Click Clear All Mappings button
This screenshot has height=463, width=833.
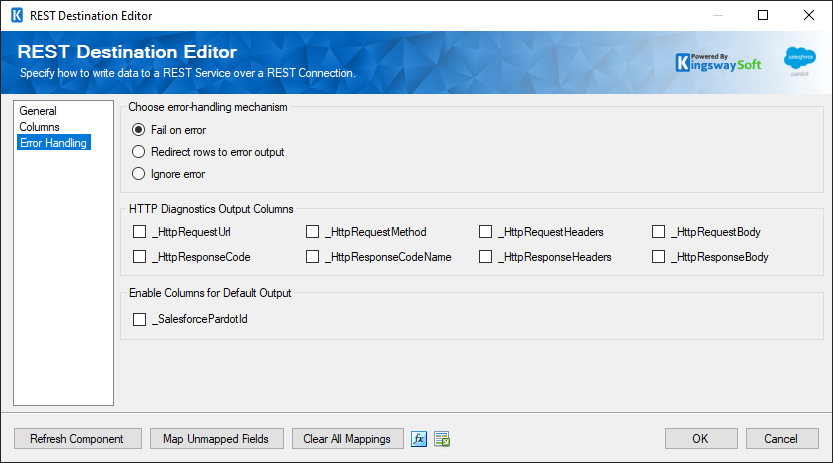click(347, 439)
